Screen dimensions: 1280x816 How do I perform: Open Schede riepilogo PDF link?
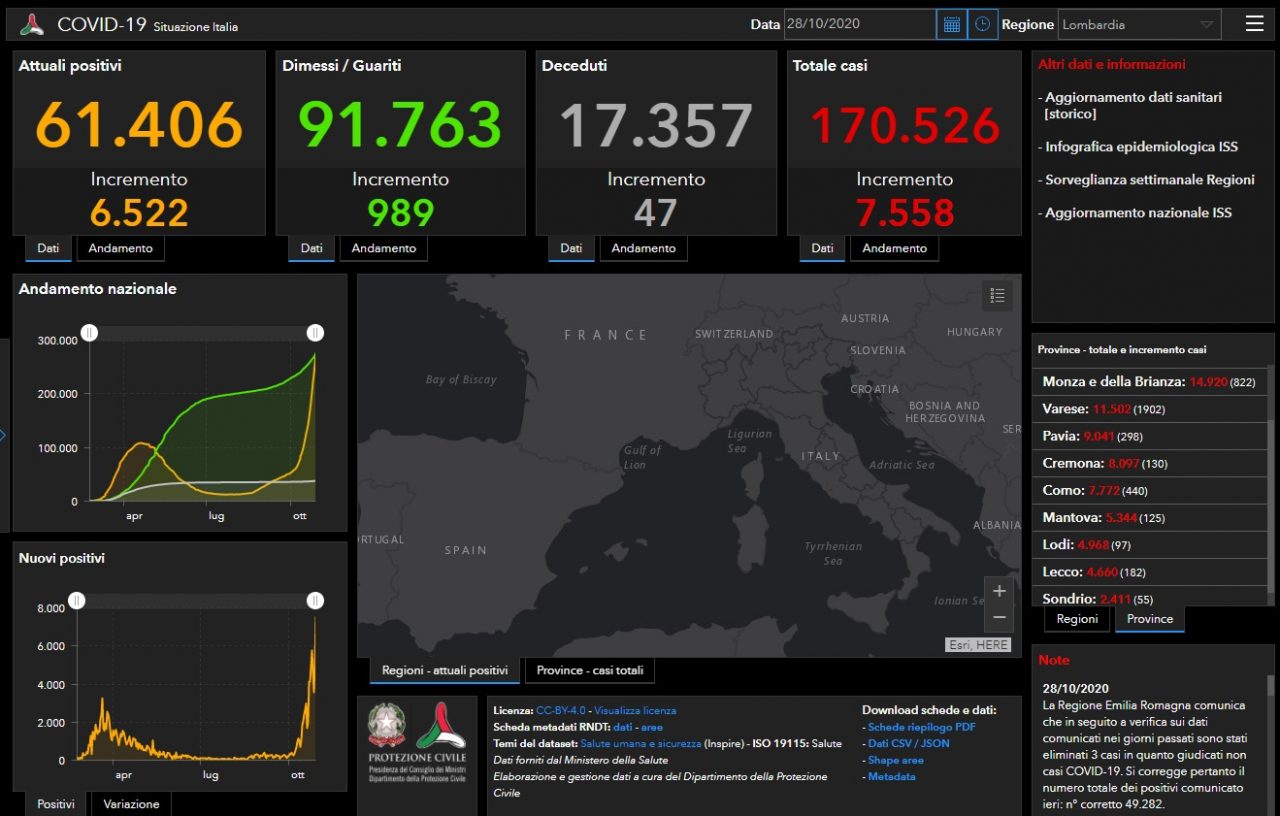click(921, 727)
